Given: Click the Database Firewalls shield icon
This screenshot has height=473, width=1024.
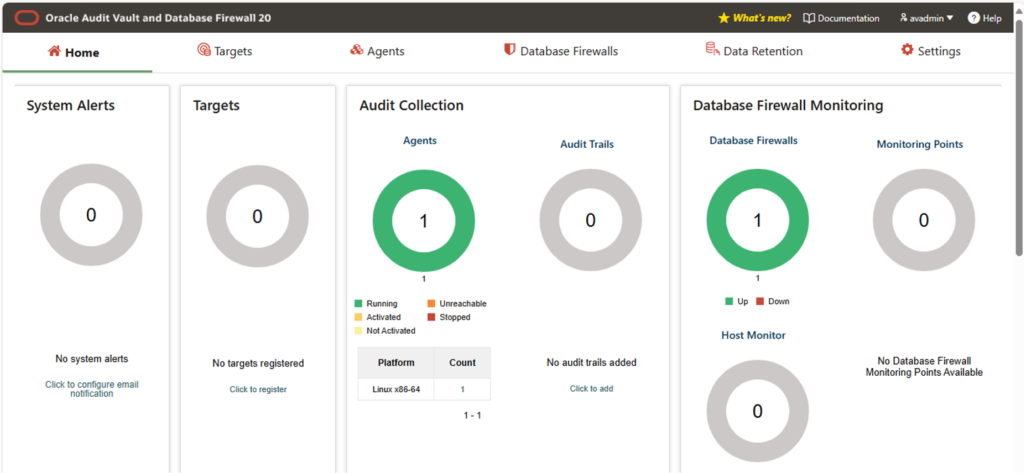Looking at the screenshot, I should pyautogui.click(x=509, y=50).
